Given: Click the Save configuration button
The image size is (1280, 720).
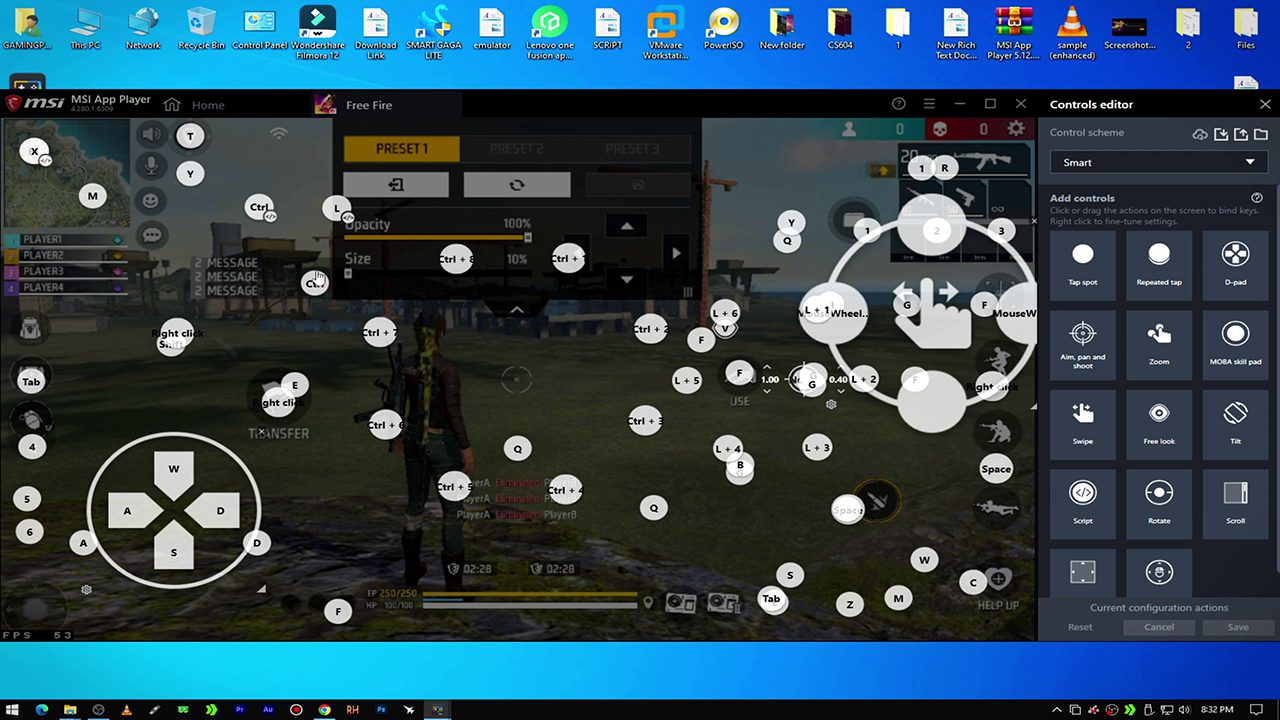Looking at the screenshot, I should [1238, 627].
